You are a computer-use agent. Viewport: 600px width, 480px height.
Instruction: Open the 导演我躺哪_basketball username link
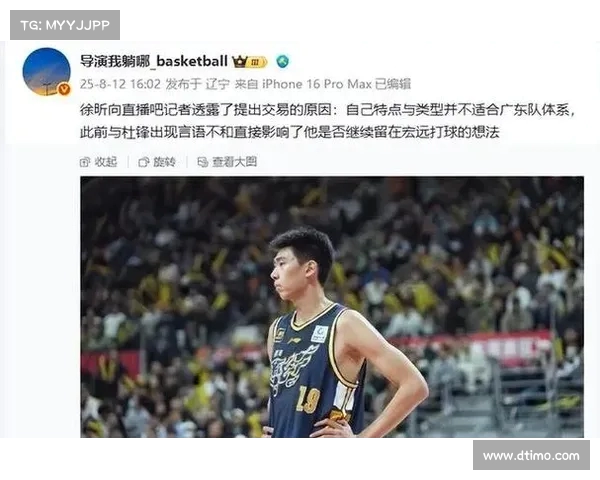coord(154,61)
